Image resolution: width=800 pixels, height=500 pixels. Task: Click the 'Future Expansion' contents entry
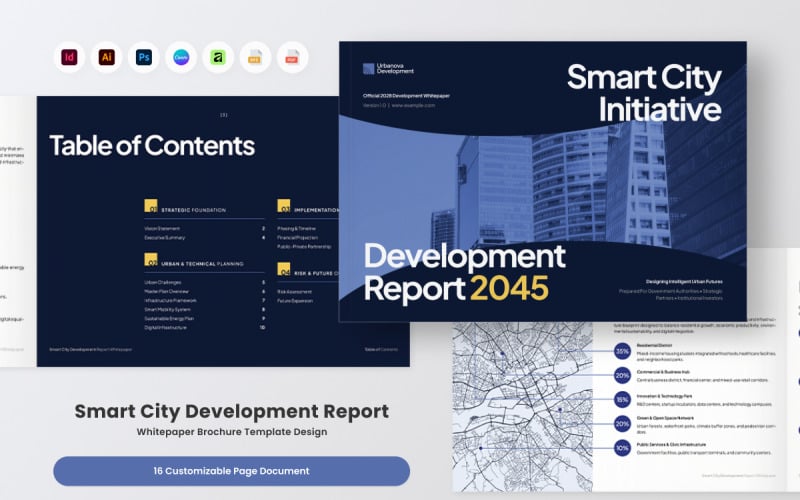click(x=295, y=301)
